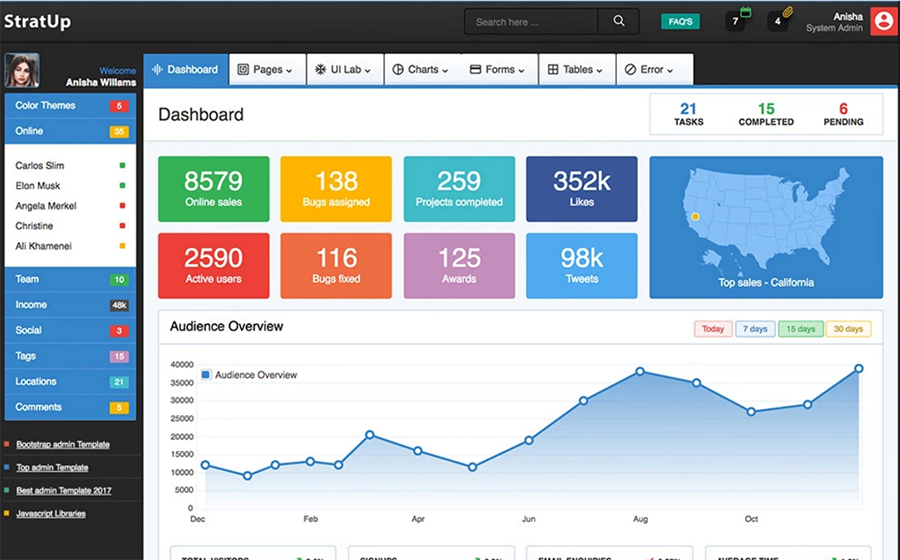This screenshot has height=560, width=900.
Task: Expand the Charts dropdown menu
Action: pyautogui.click(x=420, y=70)
